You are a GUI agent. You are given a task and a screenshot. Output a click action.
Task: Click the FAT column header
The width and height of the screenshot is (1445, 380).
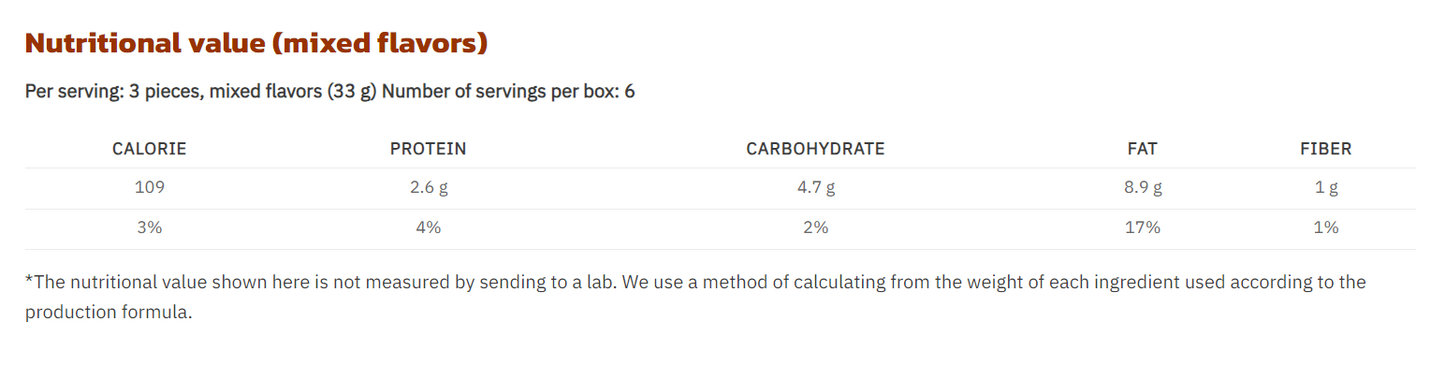point(1142,149)
